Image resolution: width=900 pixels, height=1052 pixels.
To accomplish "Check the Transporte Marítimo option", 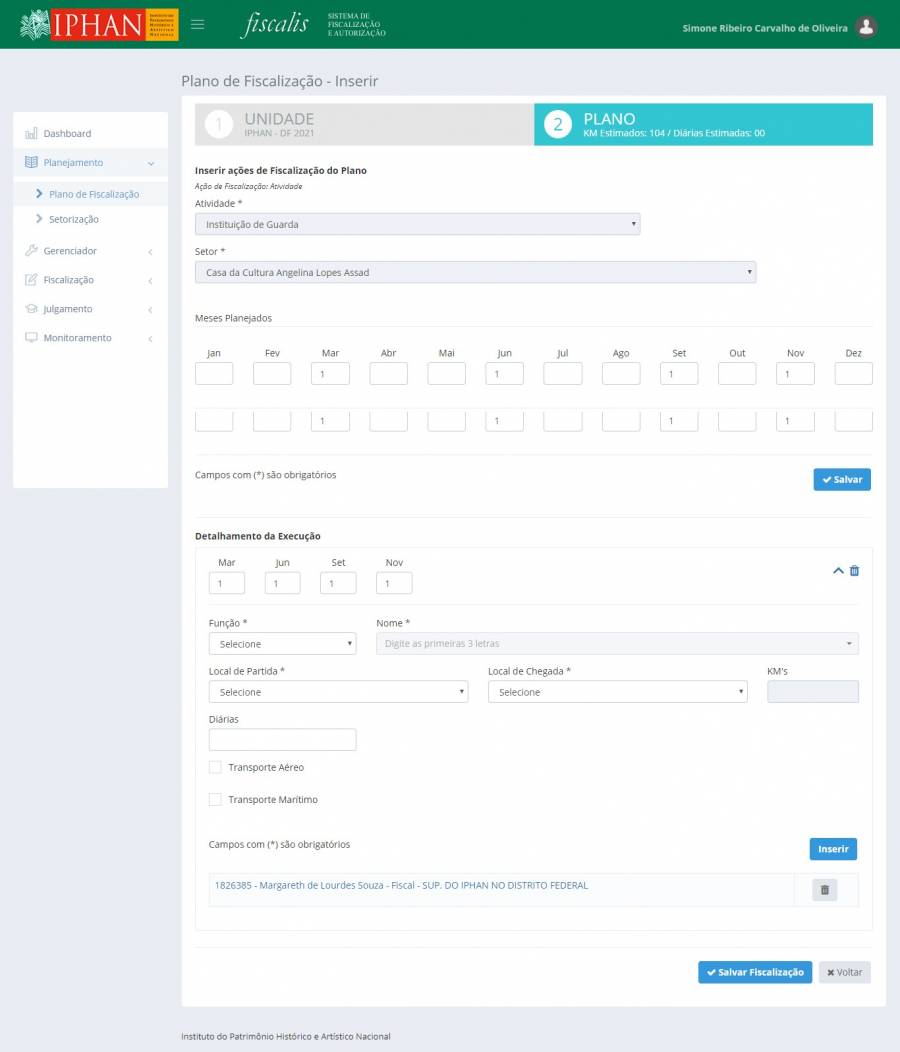I will tap(215, 799).
